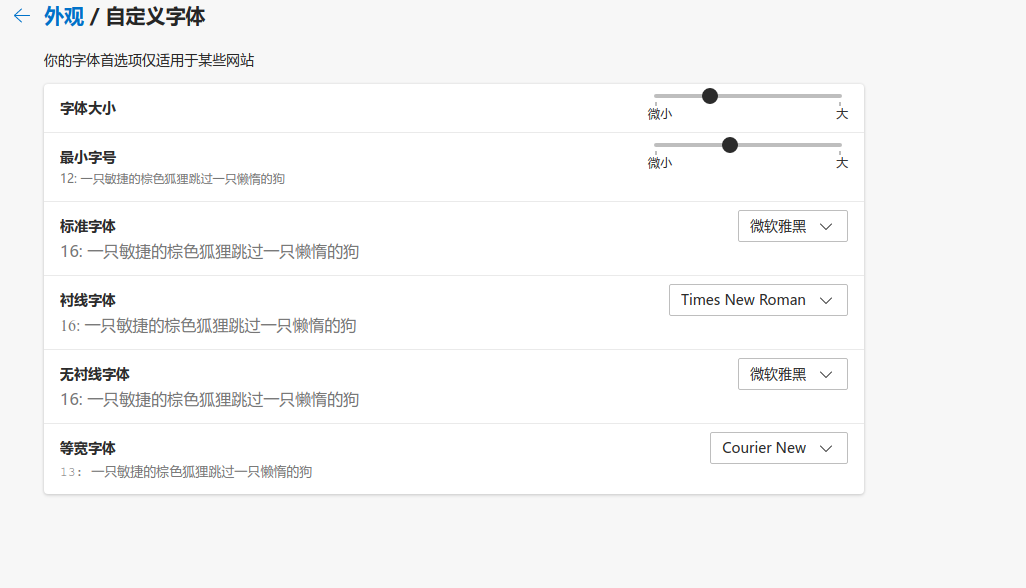This screenshot has height=588, width=1026.
Task: Click the 等宽字体 preview sample text
Action: point(186,472)
